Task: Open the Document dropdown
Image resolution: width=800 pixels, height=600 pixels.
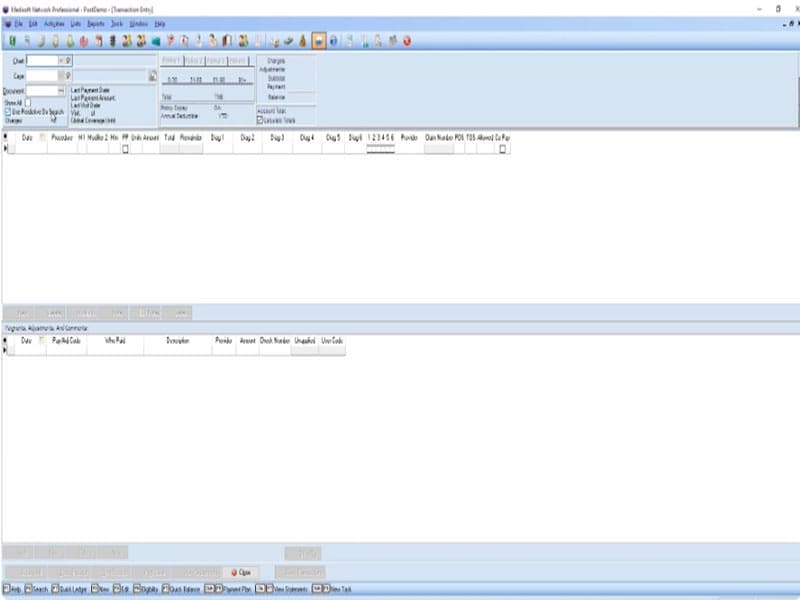Action: (x=61, y=90)
